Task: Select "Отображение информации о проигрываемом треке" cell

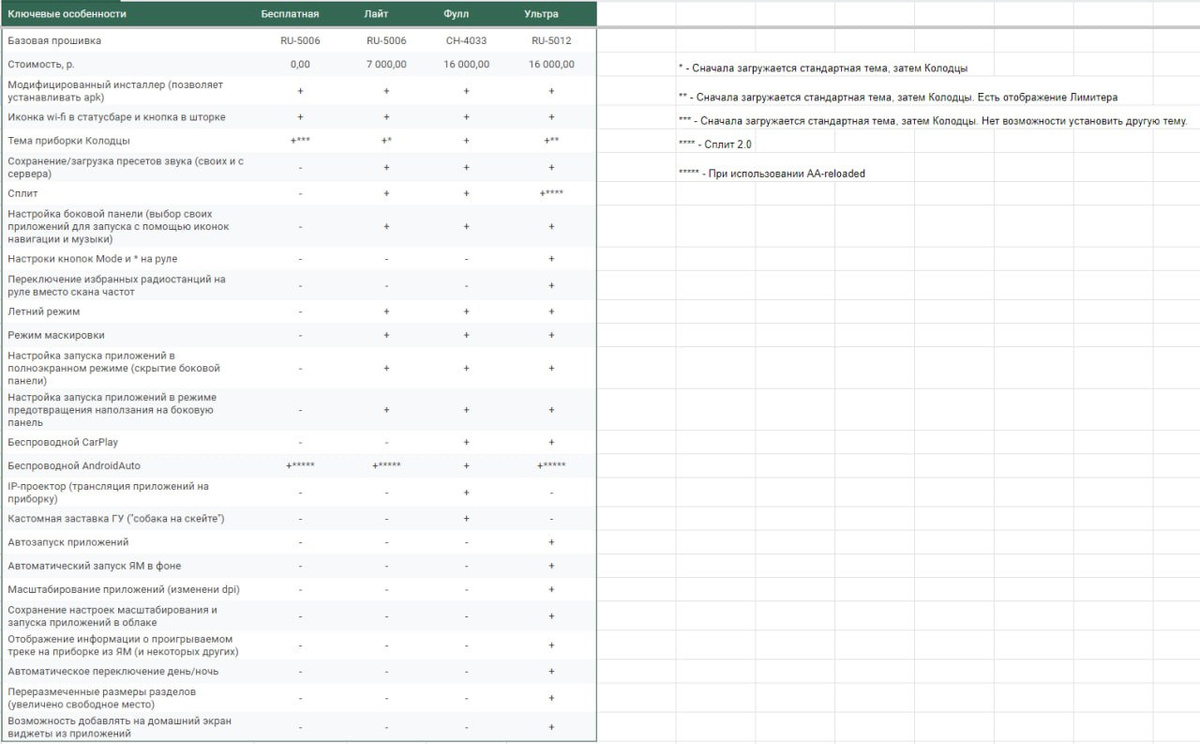Action: point(123,645)
